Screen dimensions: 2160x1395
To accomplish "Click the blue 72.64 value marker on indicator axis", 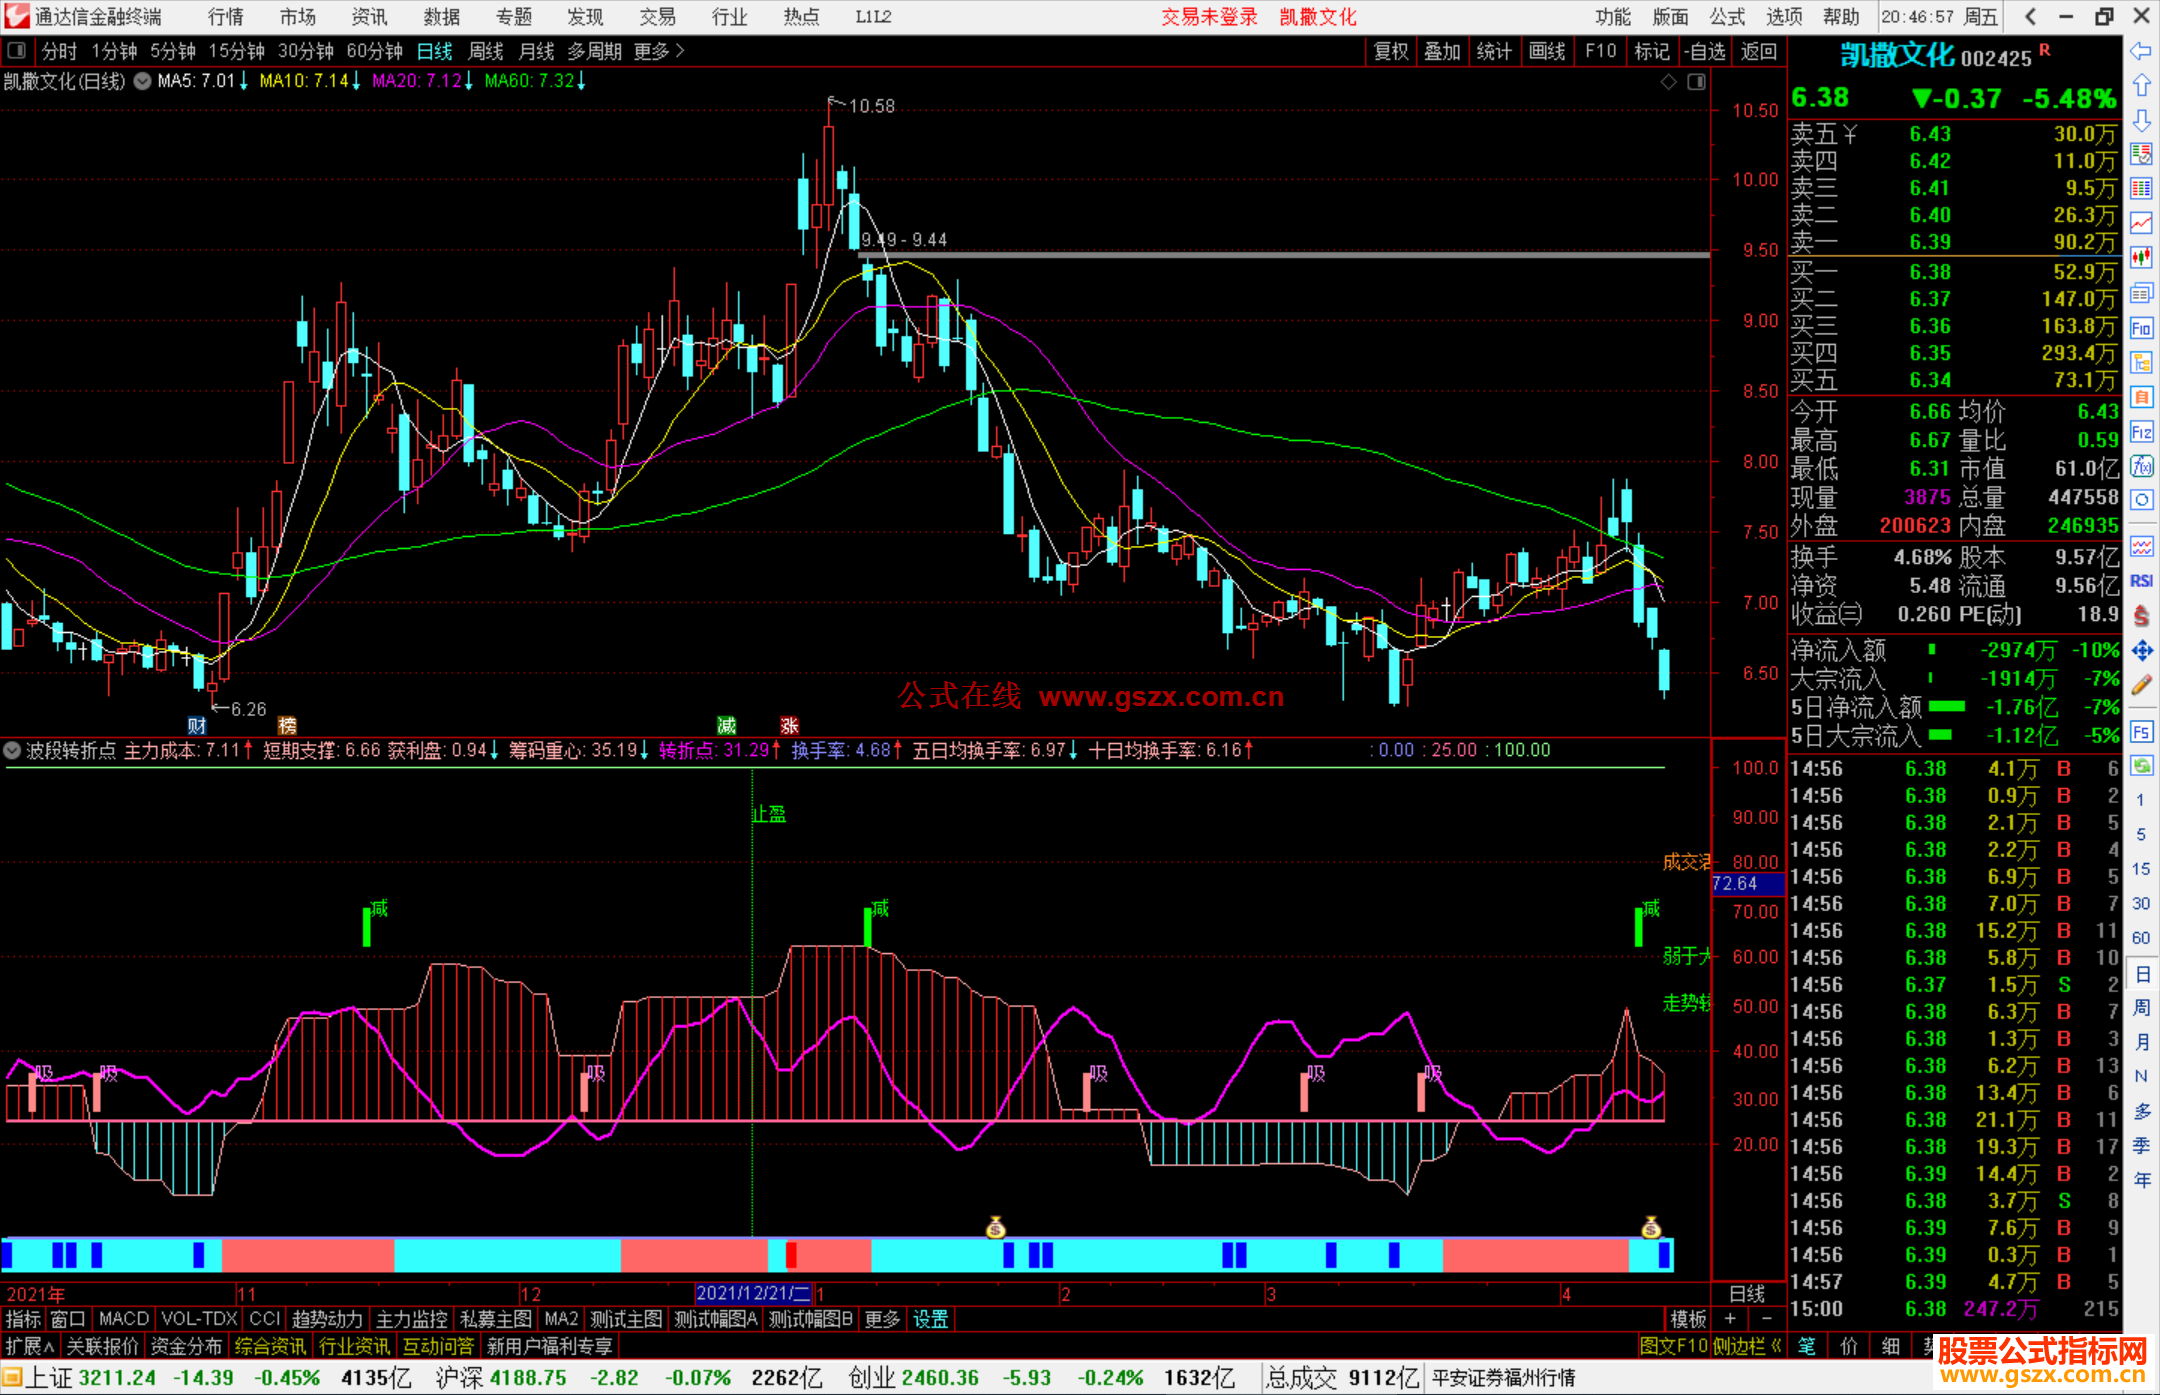I will 1747,884.
